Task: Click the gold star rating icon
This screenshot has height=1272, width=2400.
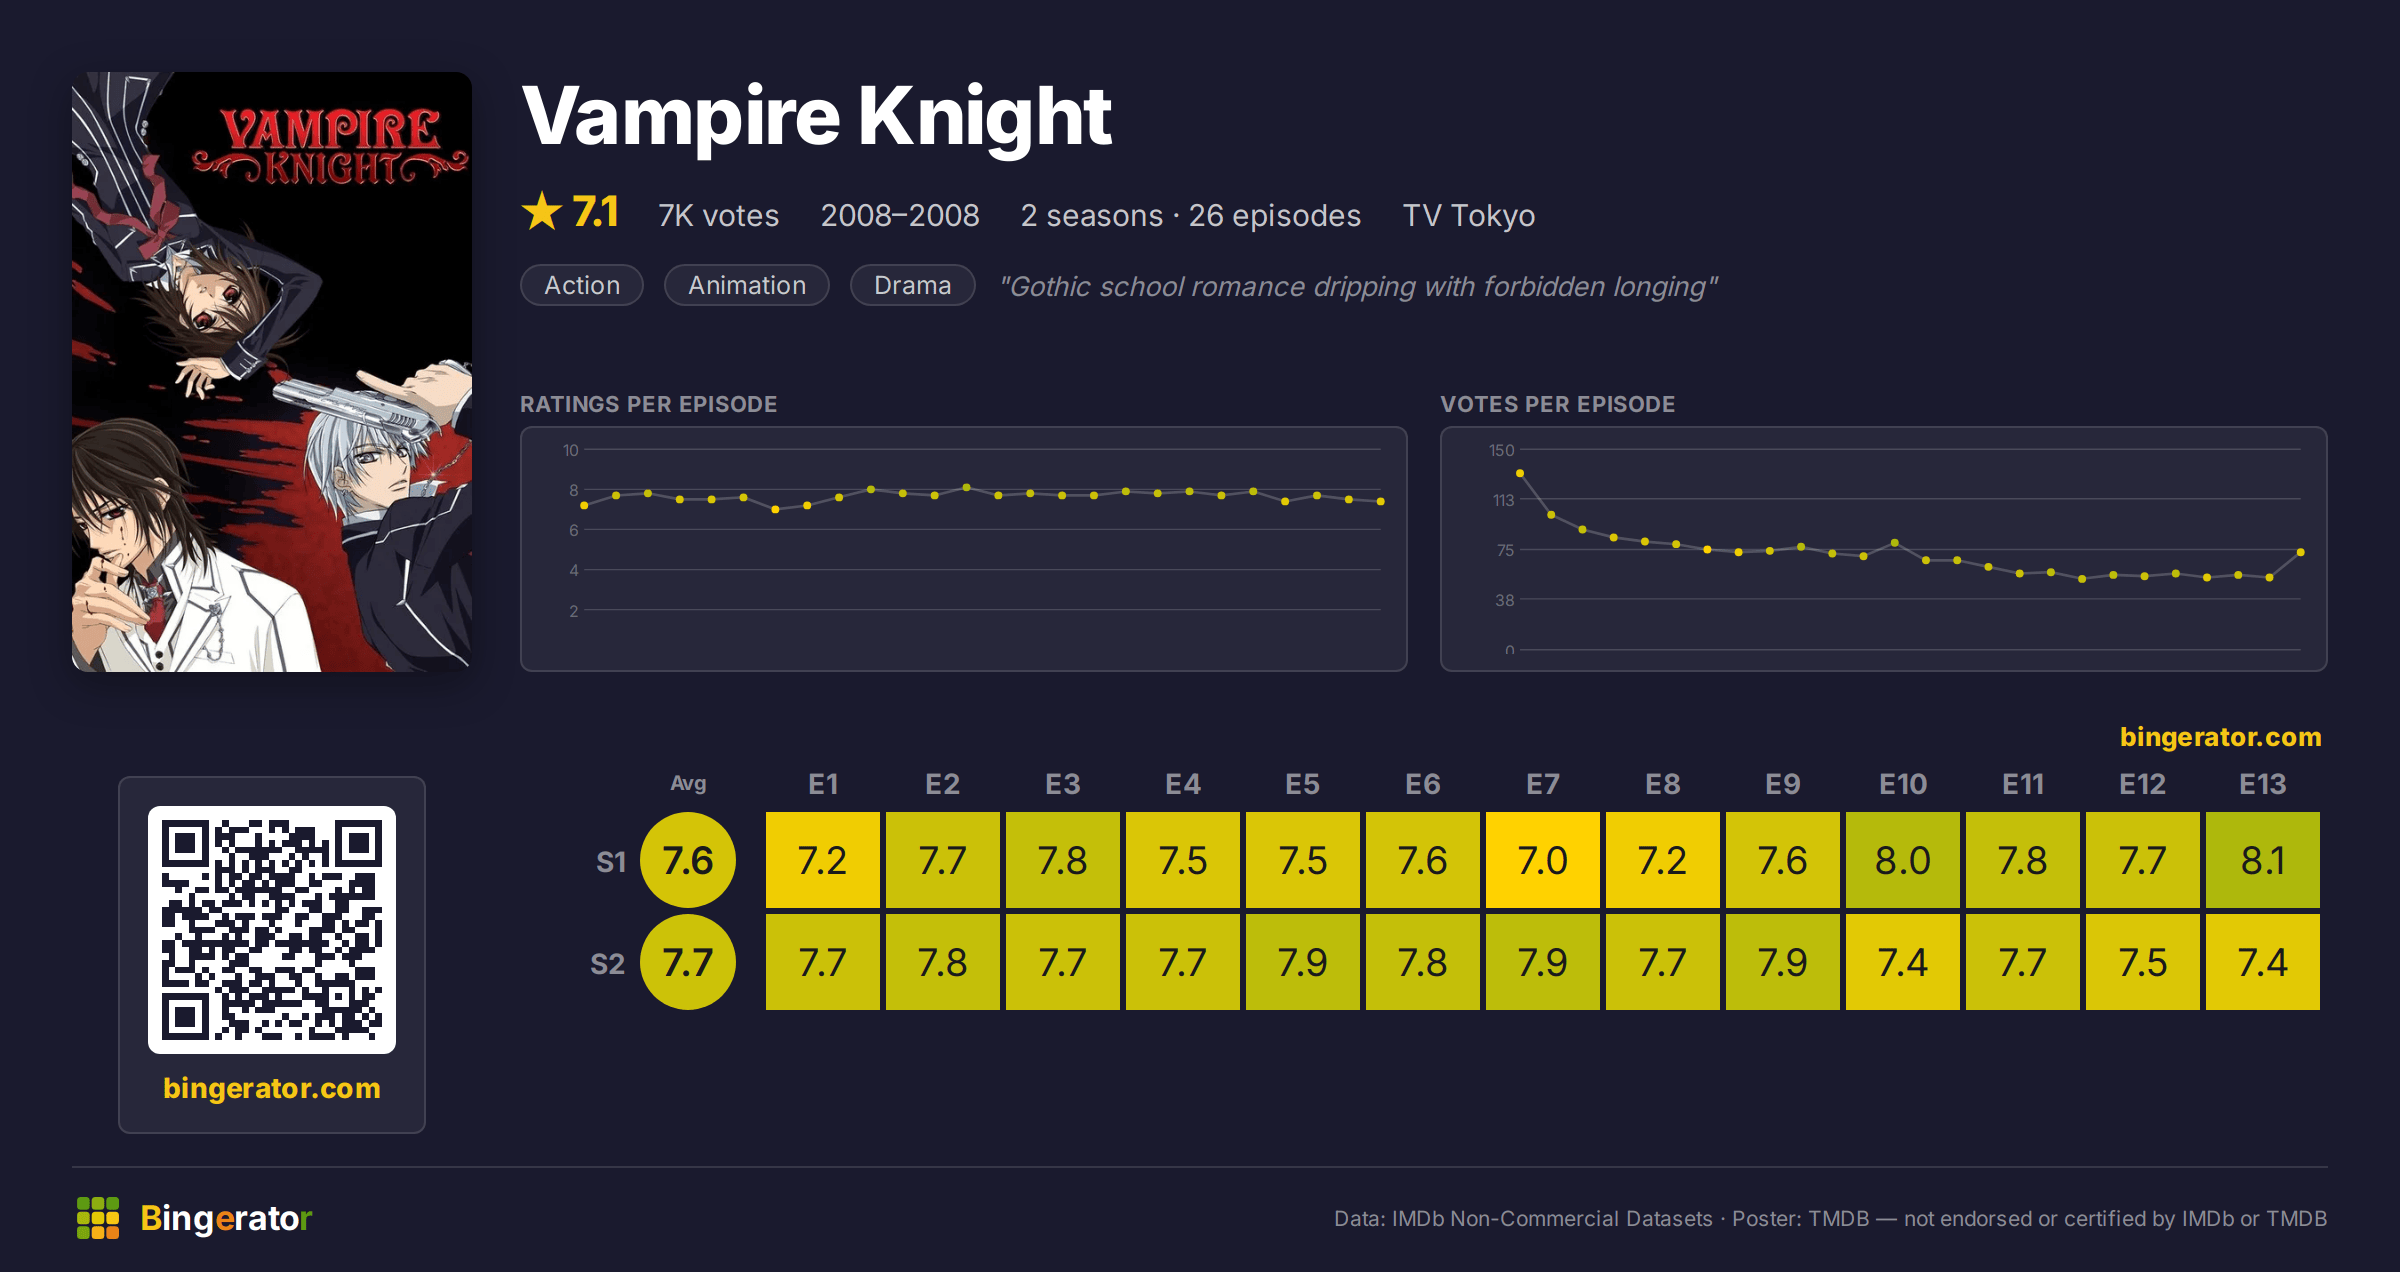Action: click(x=542, y=211)
